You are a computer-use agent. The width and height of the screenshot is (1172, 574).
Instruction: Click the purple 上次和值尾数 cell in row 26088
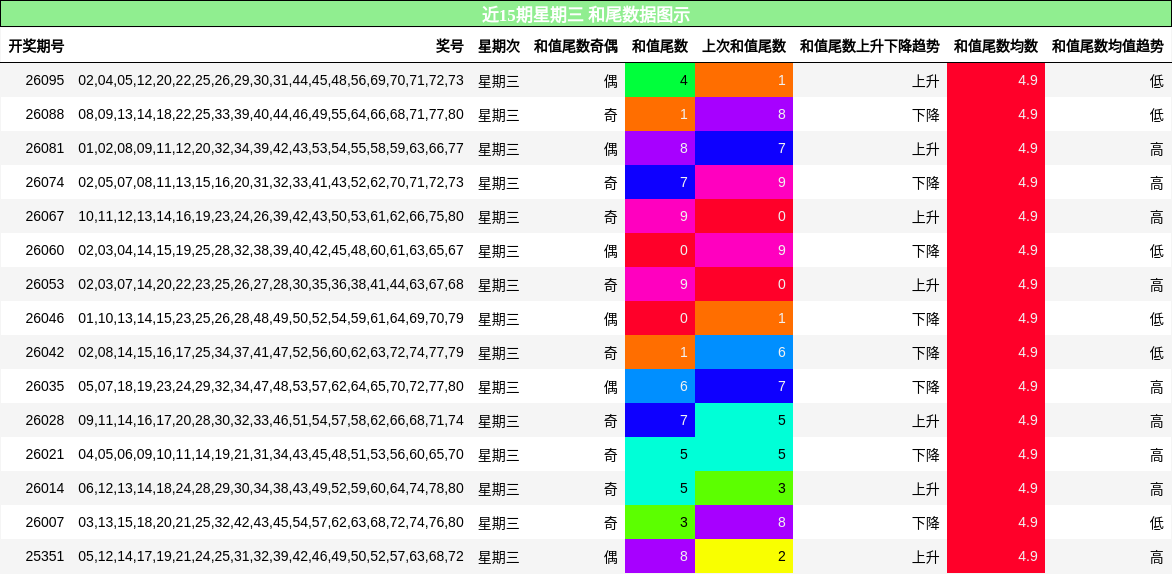pos(744,114)
